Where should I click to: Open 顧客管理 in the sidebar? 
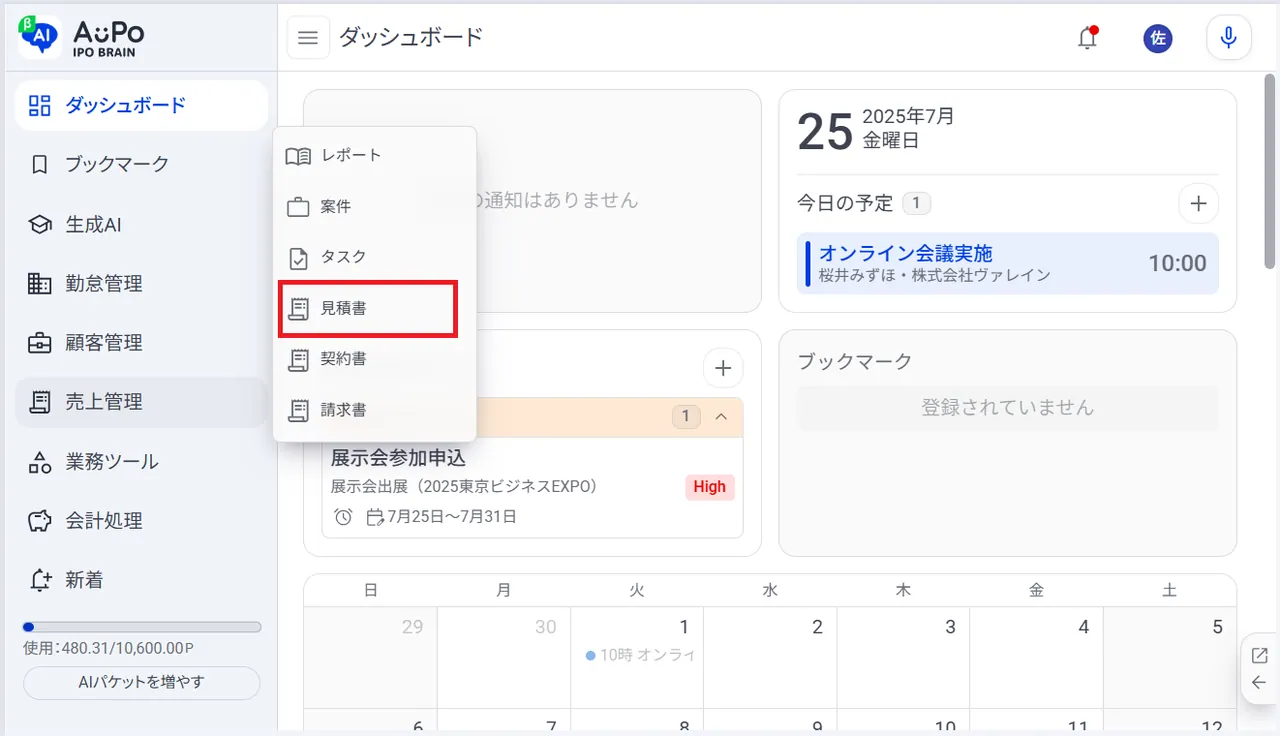[141, 342]
